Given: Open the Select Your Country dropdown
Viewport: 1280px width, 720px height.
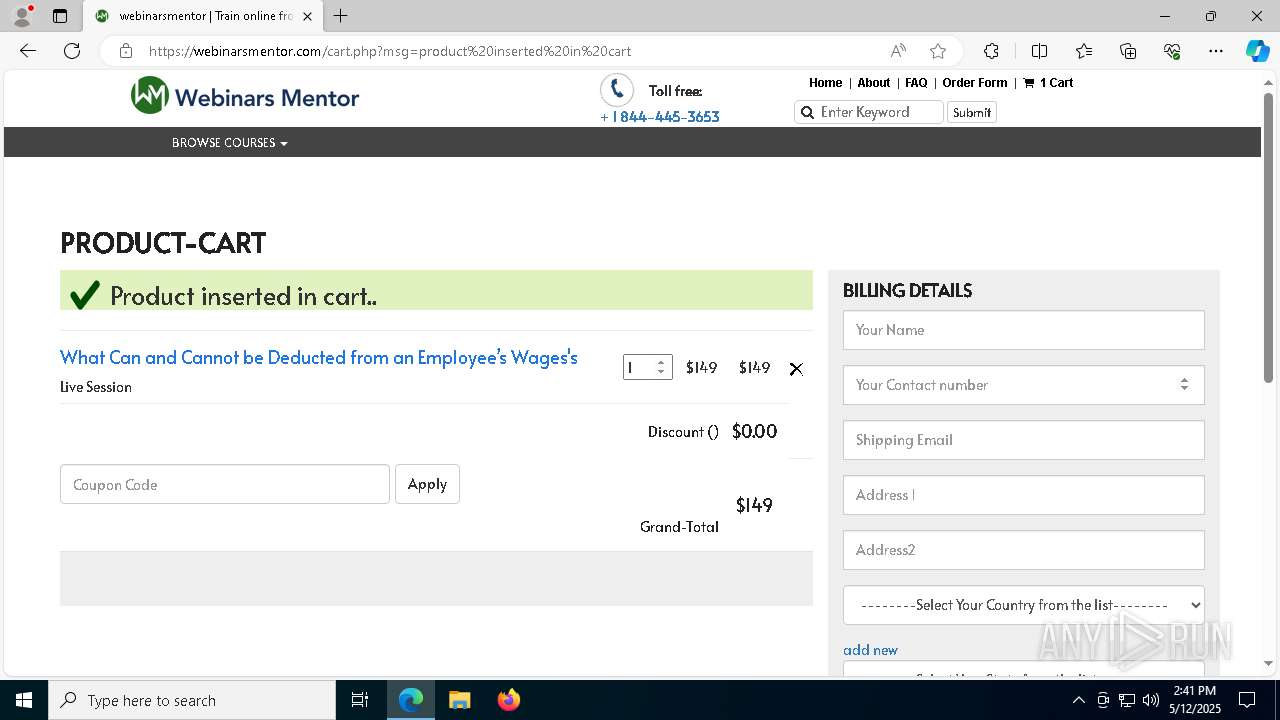Looking at the screenshot, I should pos(1024,605).
